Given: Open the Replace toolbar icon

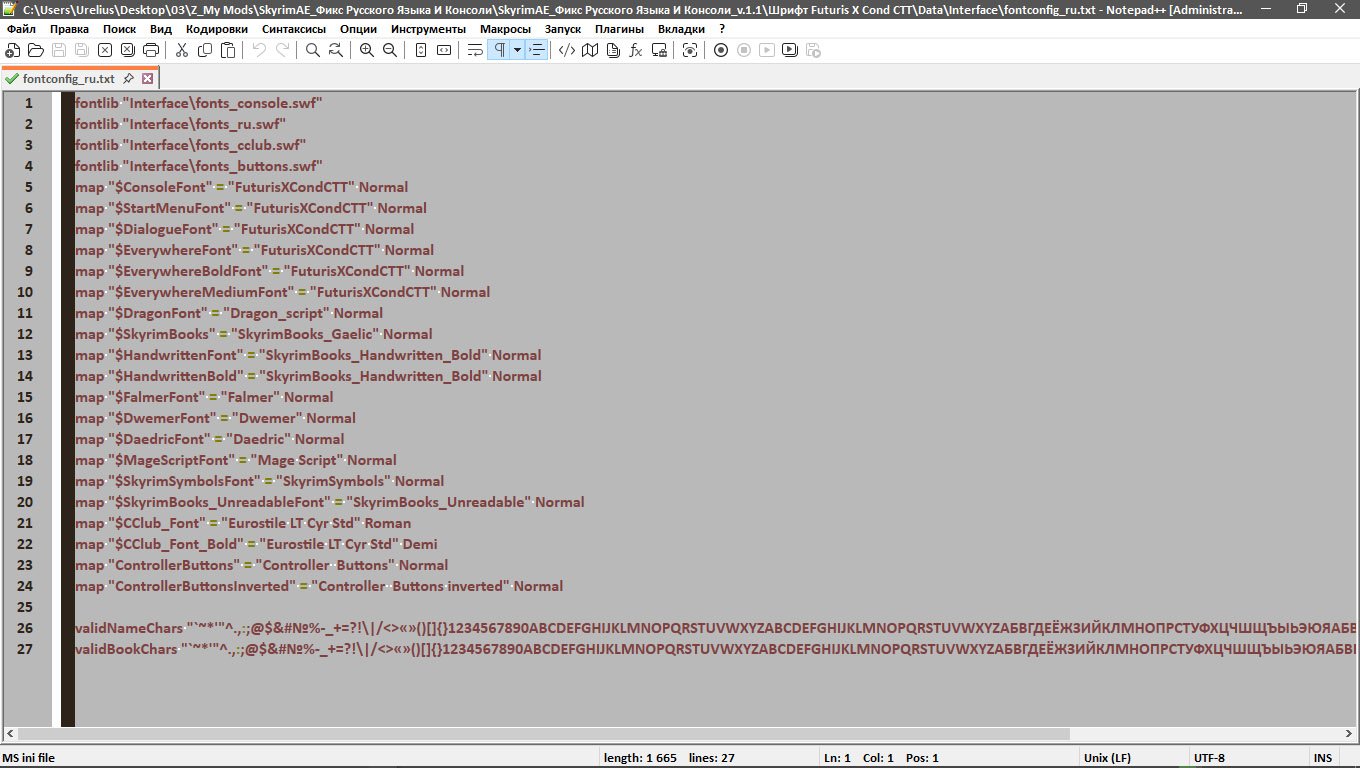Looking at the screenshot, I should coord(336,50).
